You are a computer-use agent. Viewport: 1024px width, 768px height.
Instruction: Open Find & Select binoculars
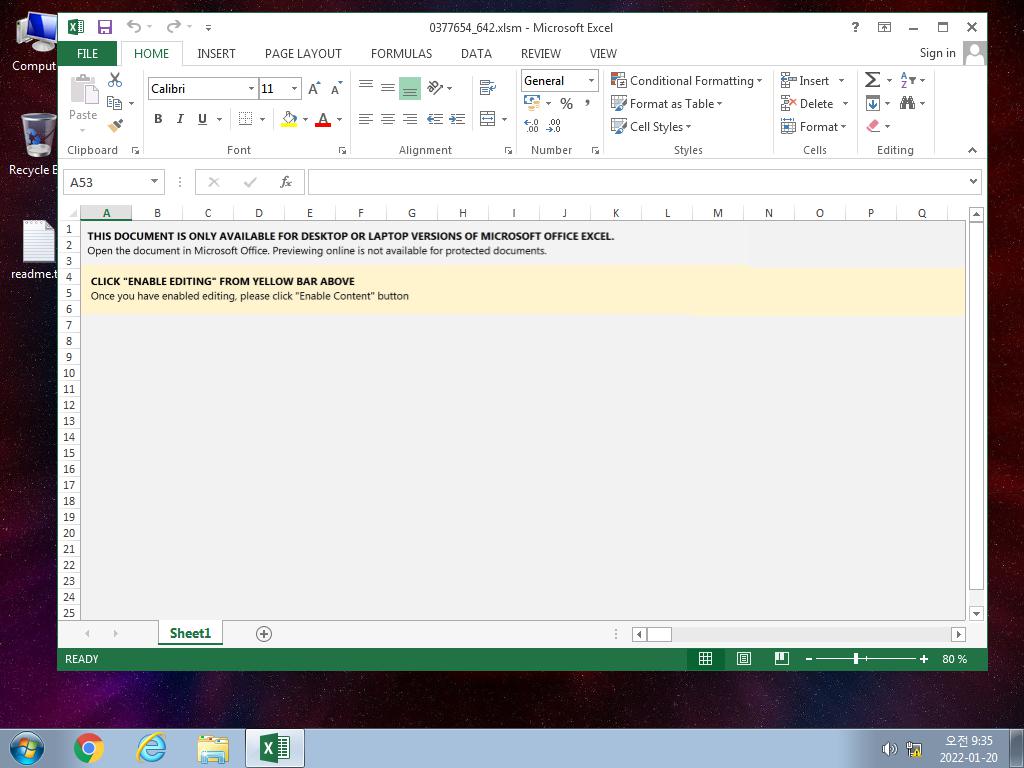(x=912, y=103)
